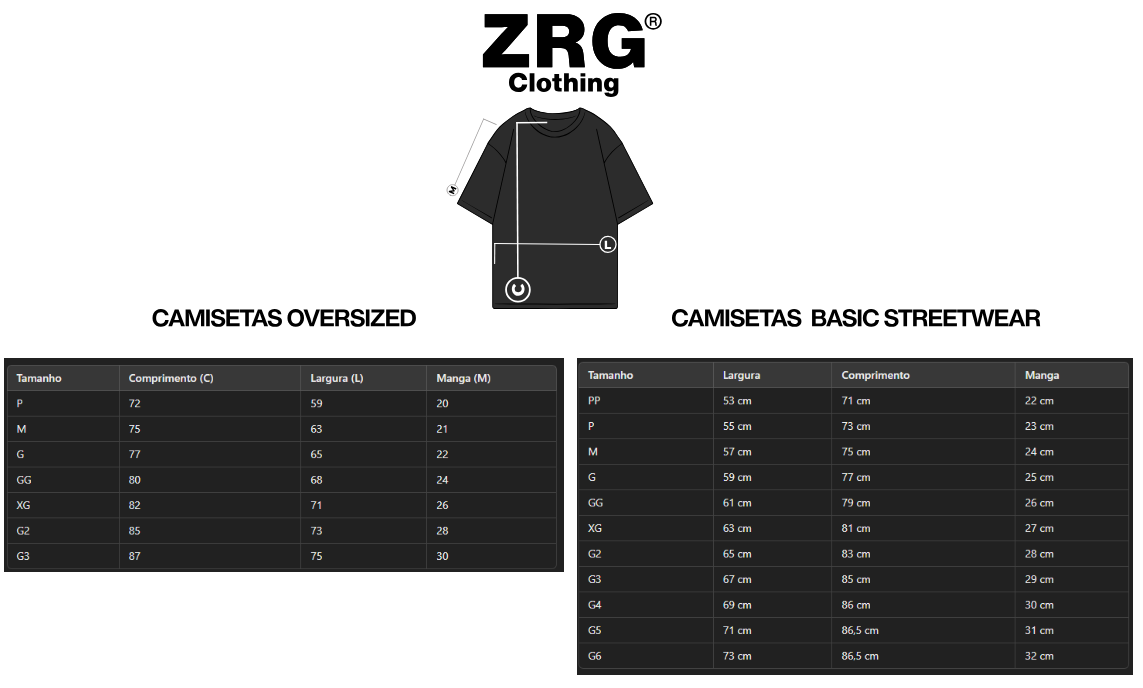Select the 83 cm length for Streetwear G2
The height and width of the screenshot is (688, 1143).
point(856,554)
